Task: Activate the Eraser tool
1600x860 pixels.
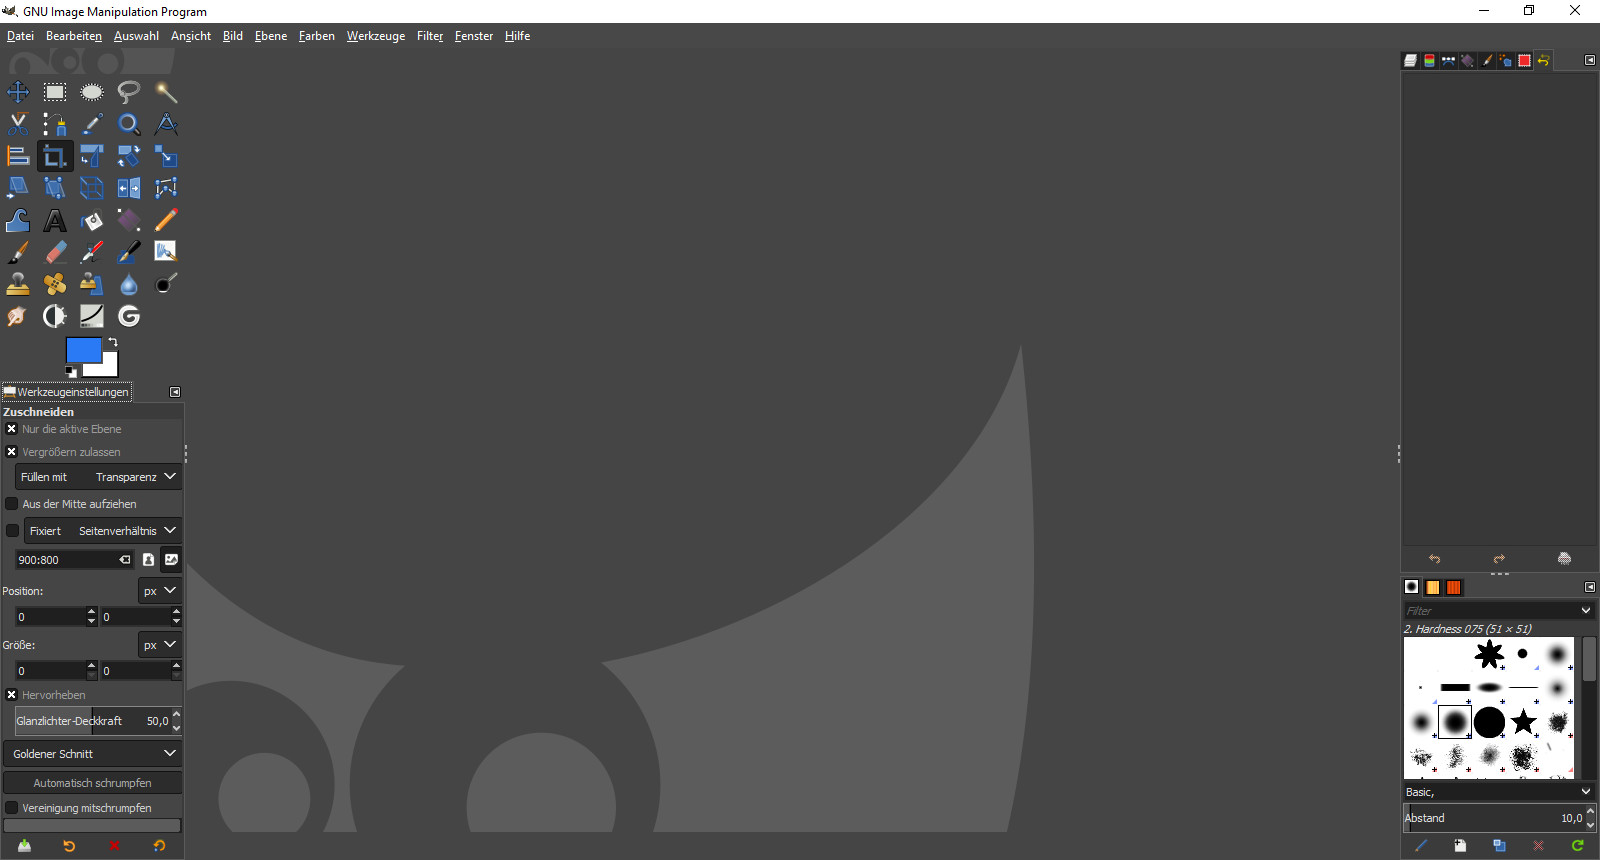Action: pos(55,252)
